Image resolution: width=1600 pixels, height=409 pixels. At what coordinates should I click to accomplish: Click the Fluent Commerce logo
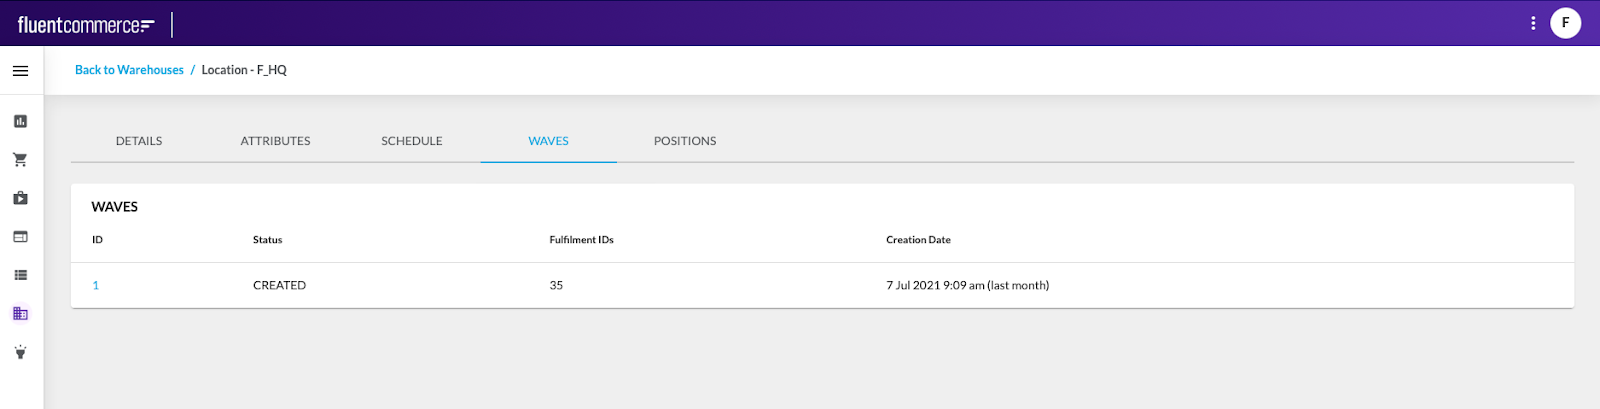pos(86,25)
